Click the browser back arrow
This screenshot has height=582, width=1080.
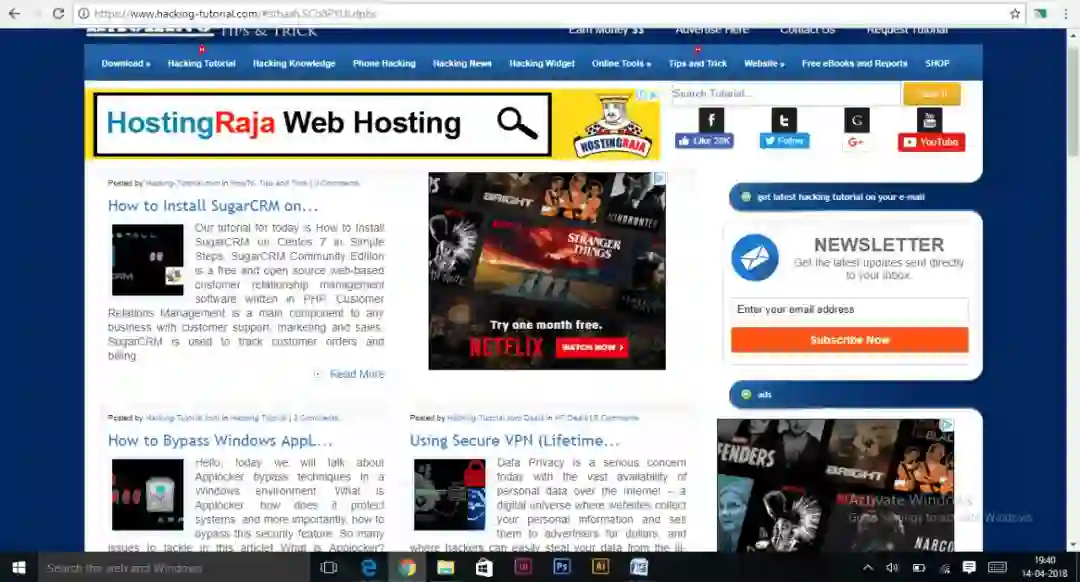14,13
